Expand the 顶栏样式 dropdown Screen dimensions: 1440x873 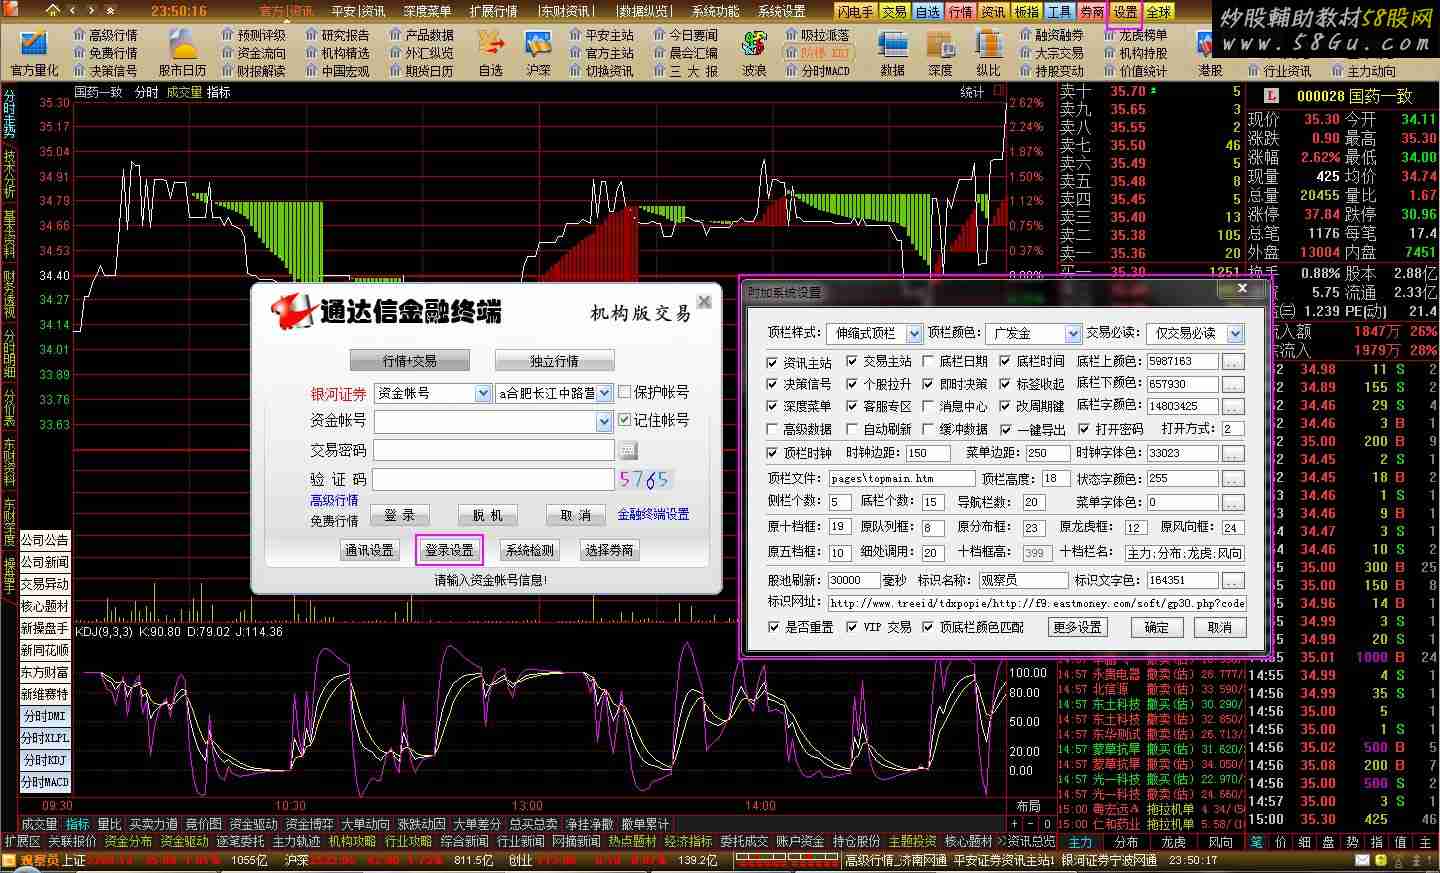(x=915, y=333)
